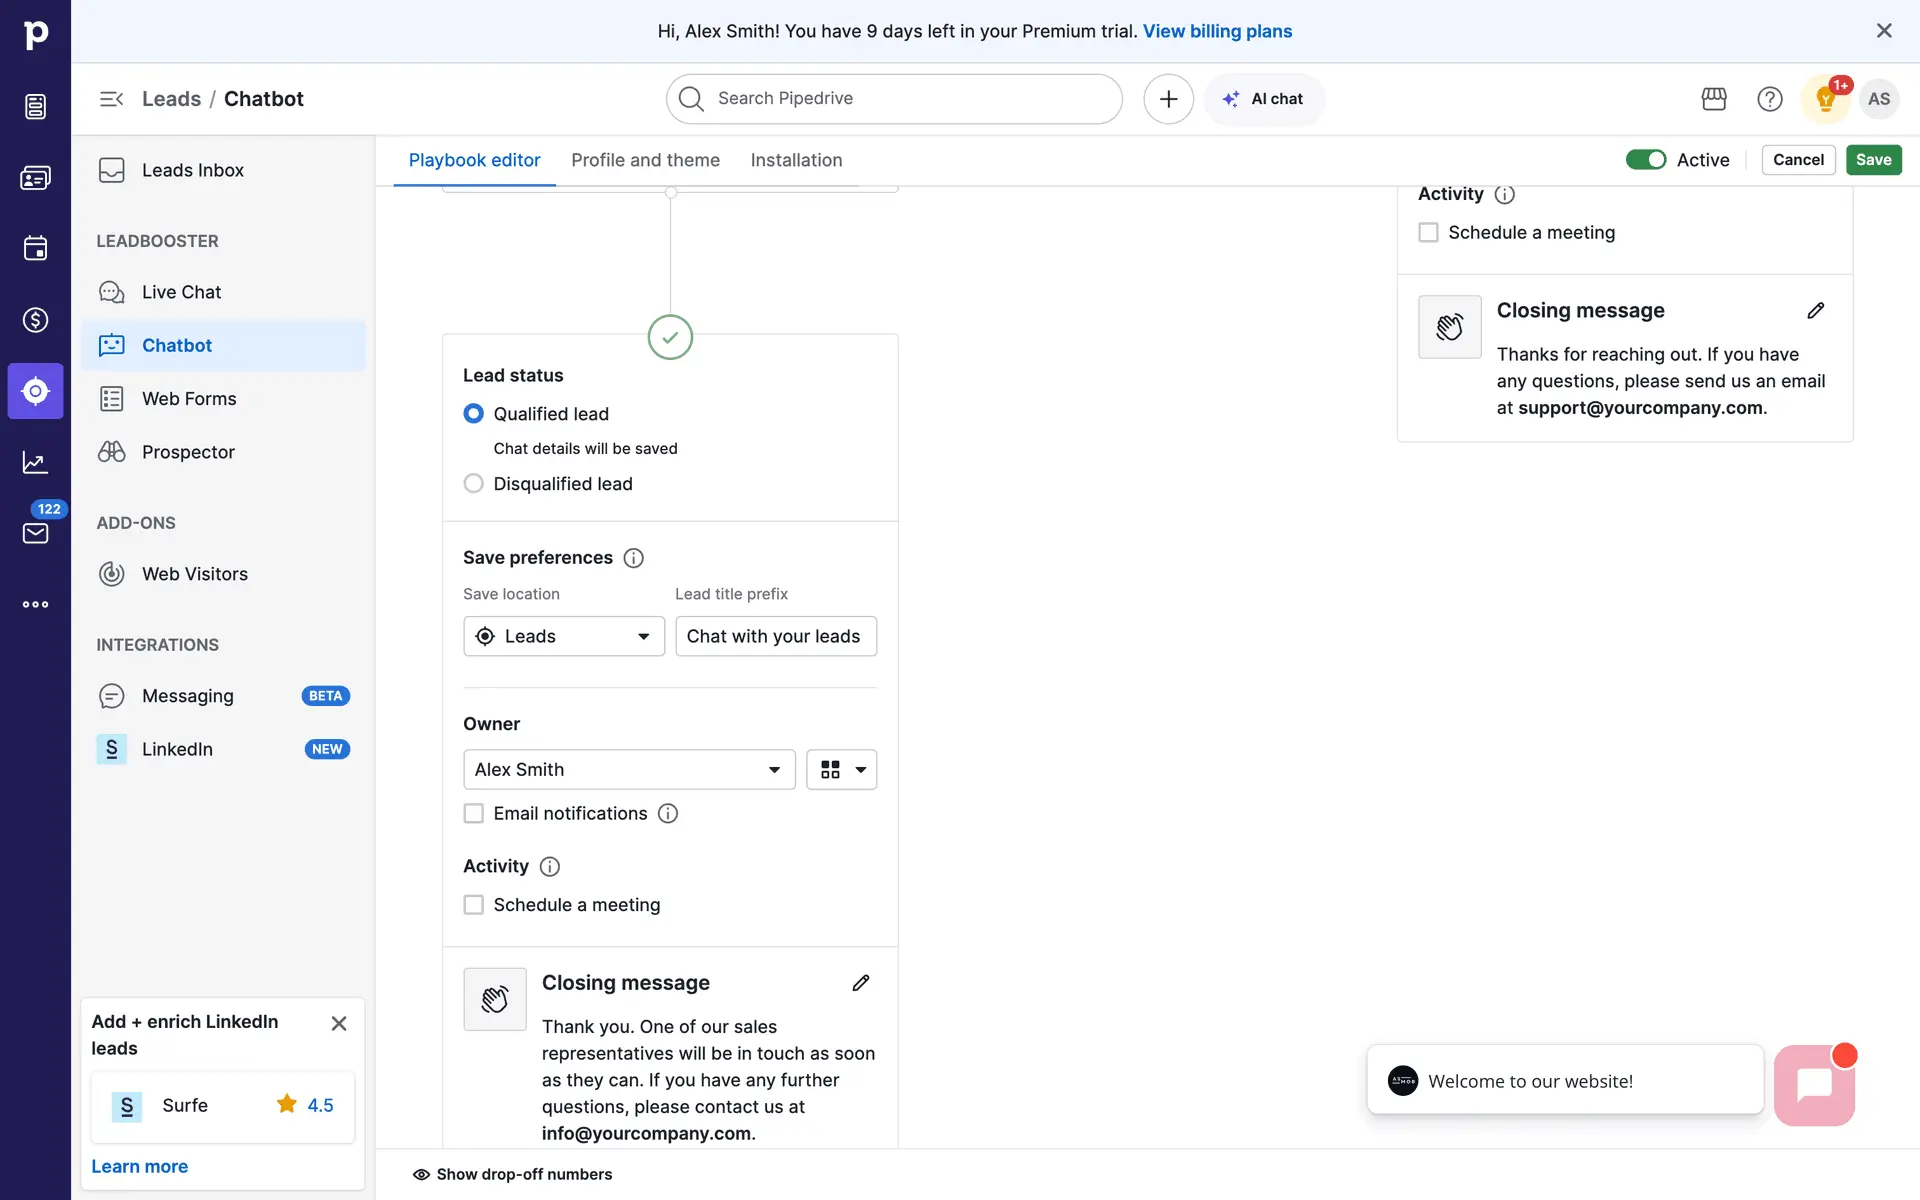
Task: Click the plus quick-add button
Action: click(x=1168, y=99)
